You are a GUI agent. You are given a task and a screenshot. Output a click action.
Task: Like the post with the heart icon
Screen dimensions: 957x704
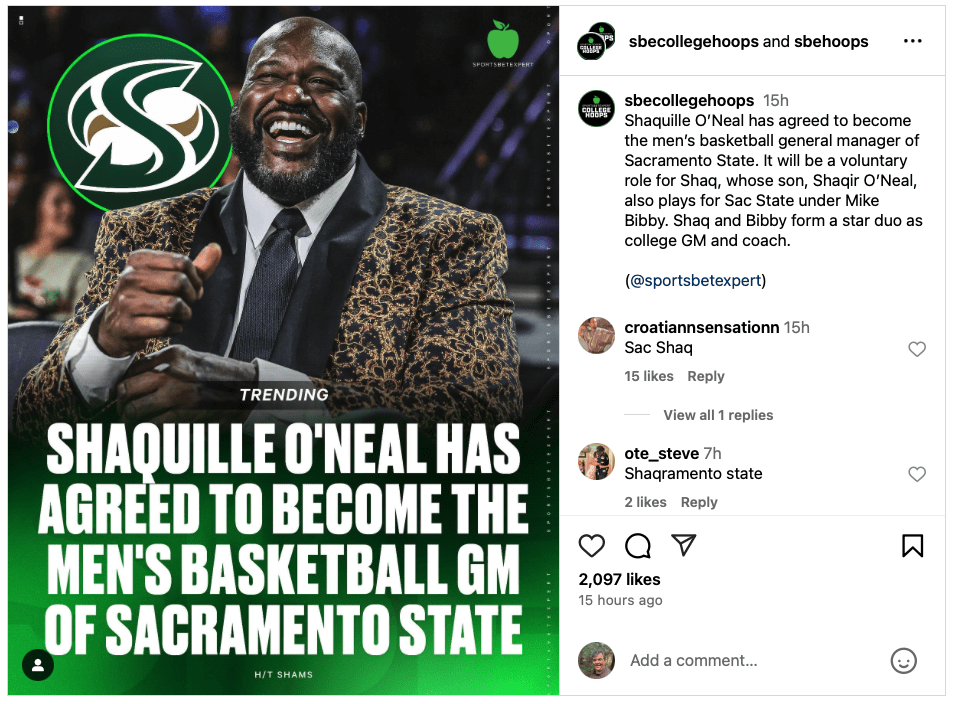(x=591, y=545)
